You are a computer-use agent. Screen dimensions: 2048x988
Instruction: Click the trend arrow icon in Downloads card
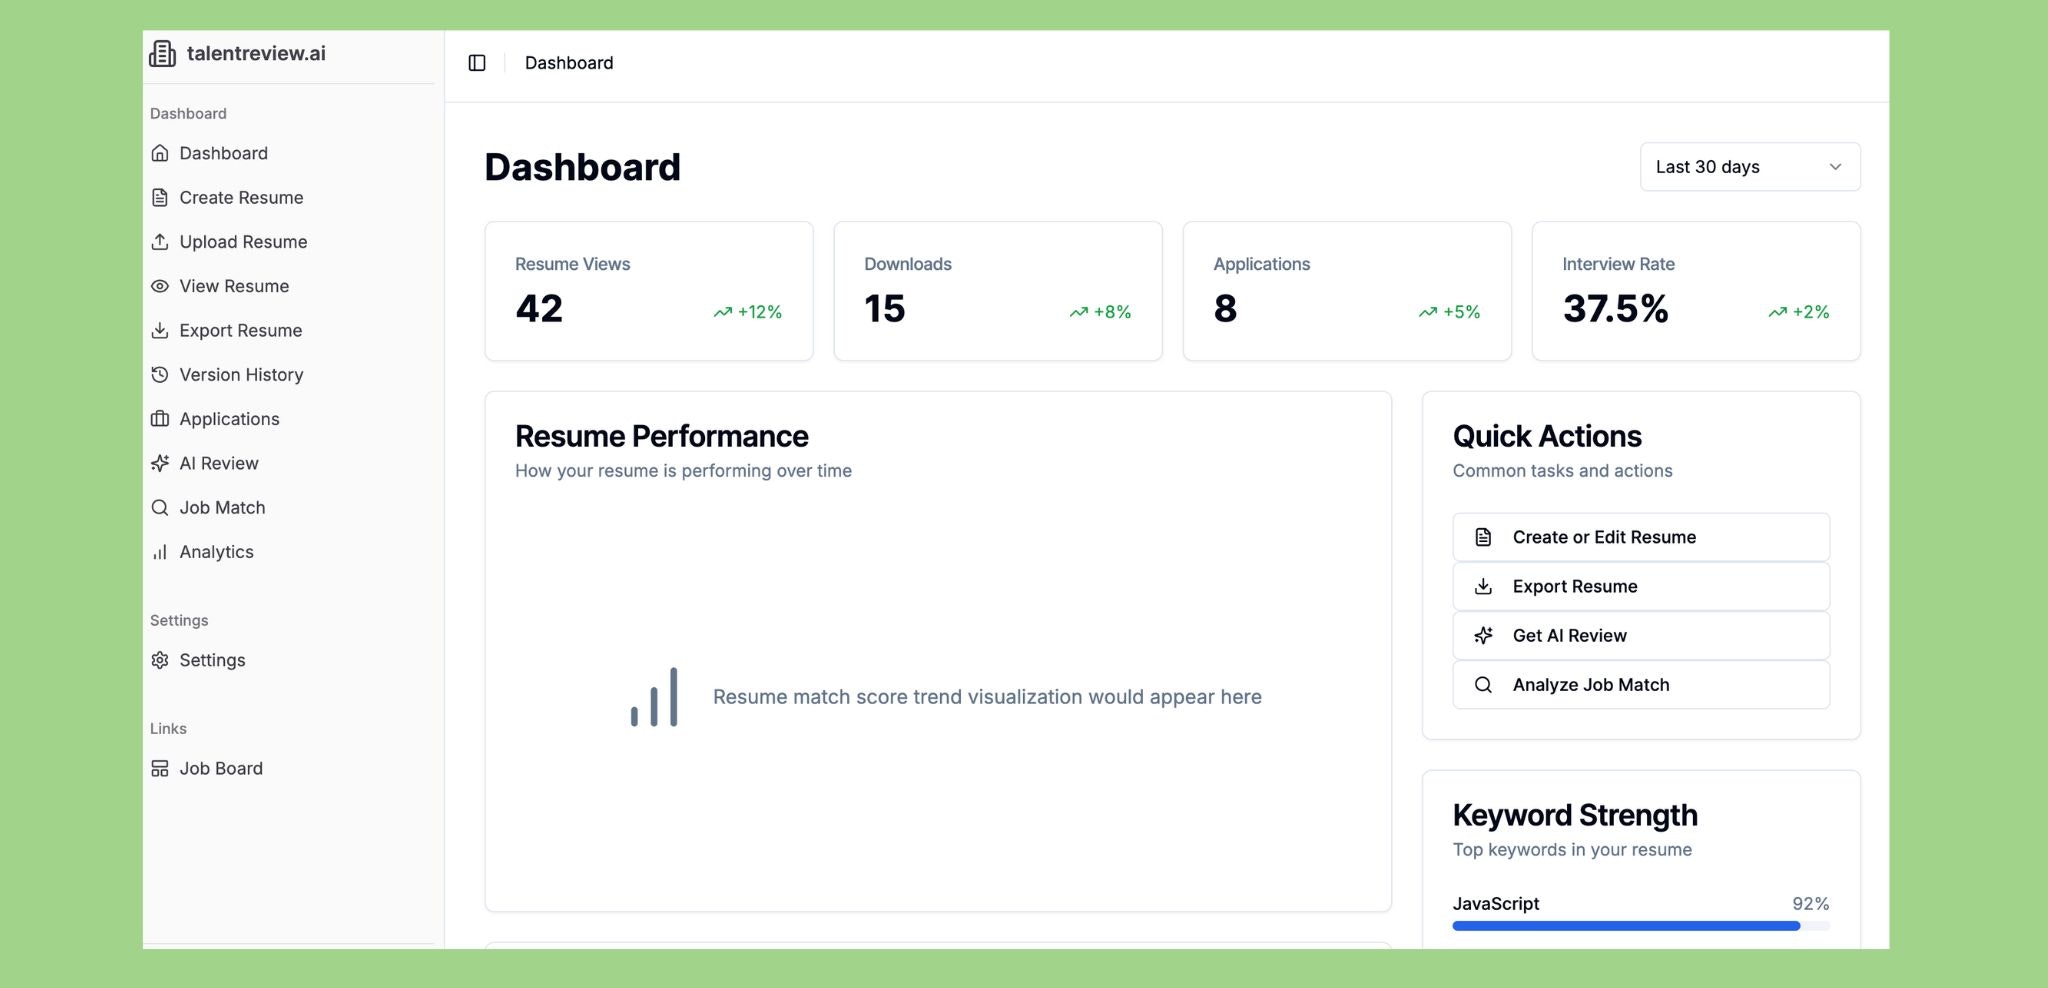point(1079,312)
